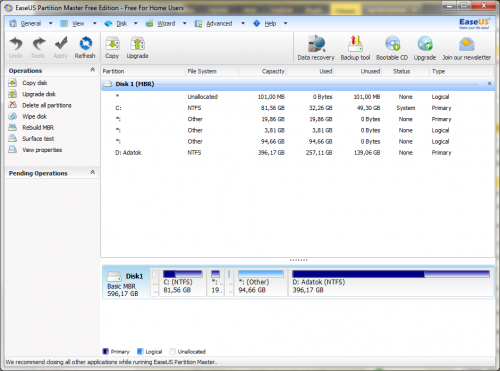Select the D: Adatok (NTFS) partition bar
Image resolution: width=500 pixels, height=371 pixels.
point(391,282)
